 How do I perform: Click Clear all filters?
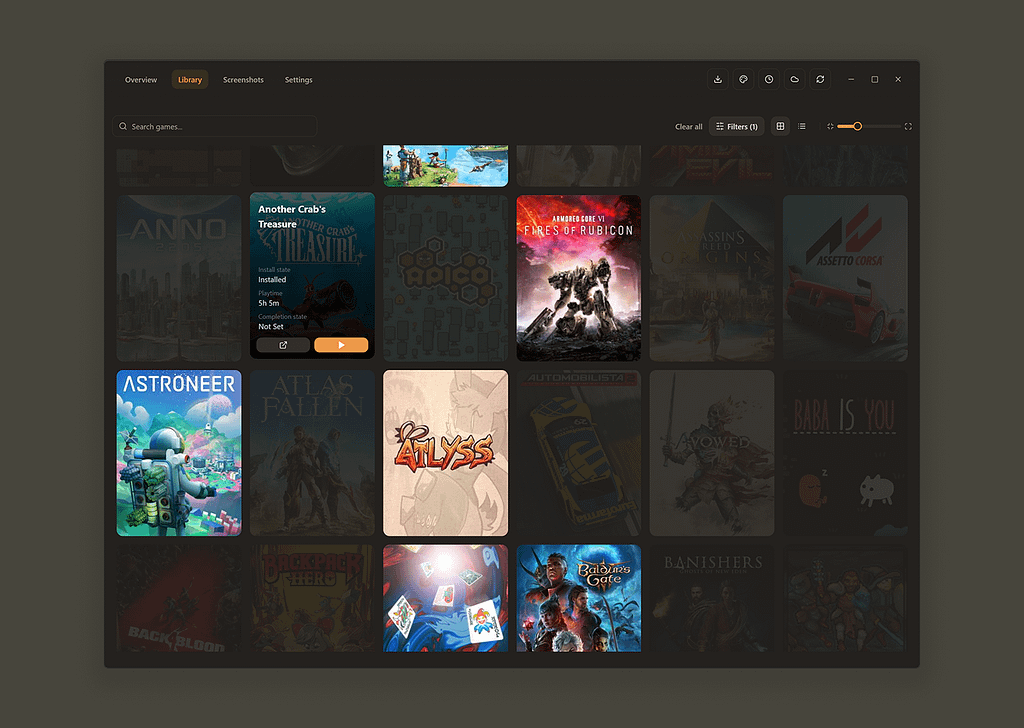pyautogui.click(x=688, y=127)
